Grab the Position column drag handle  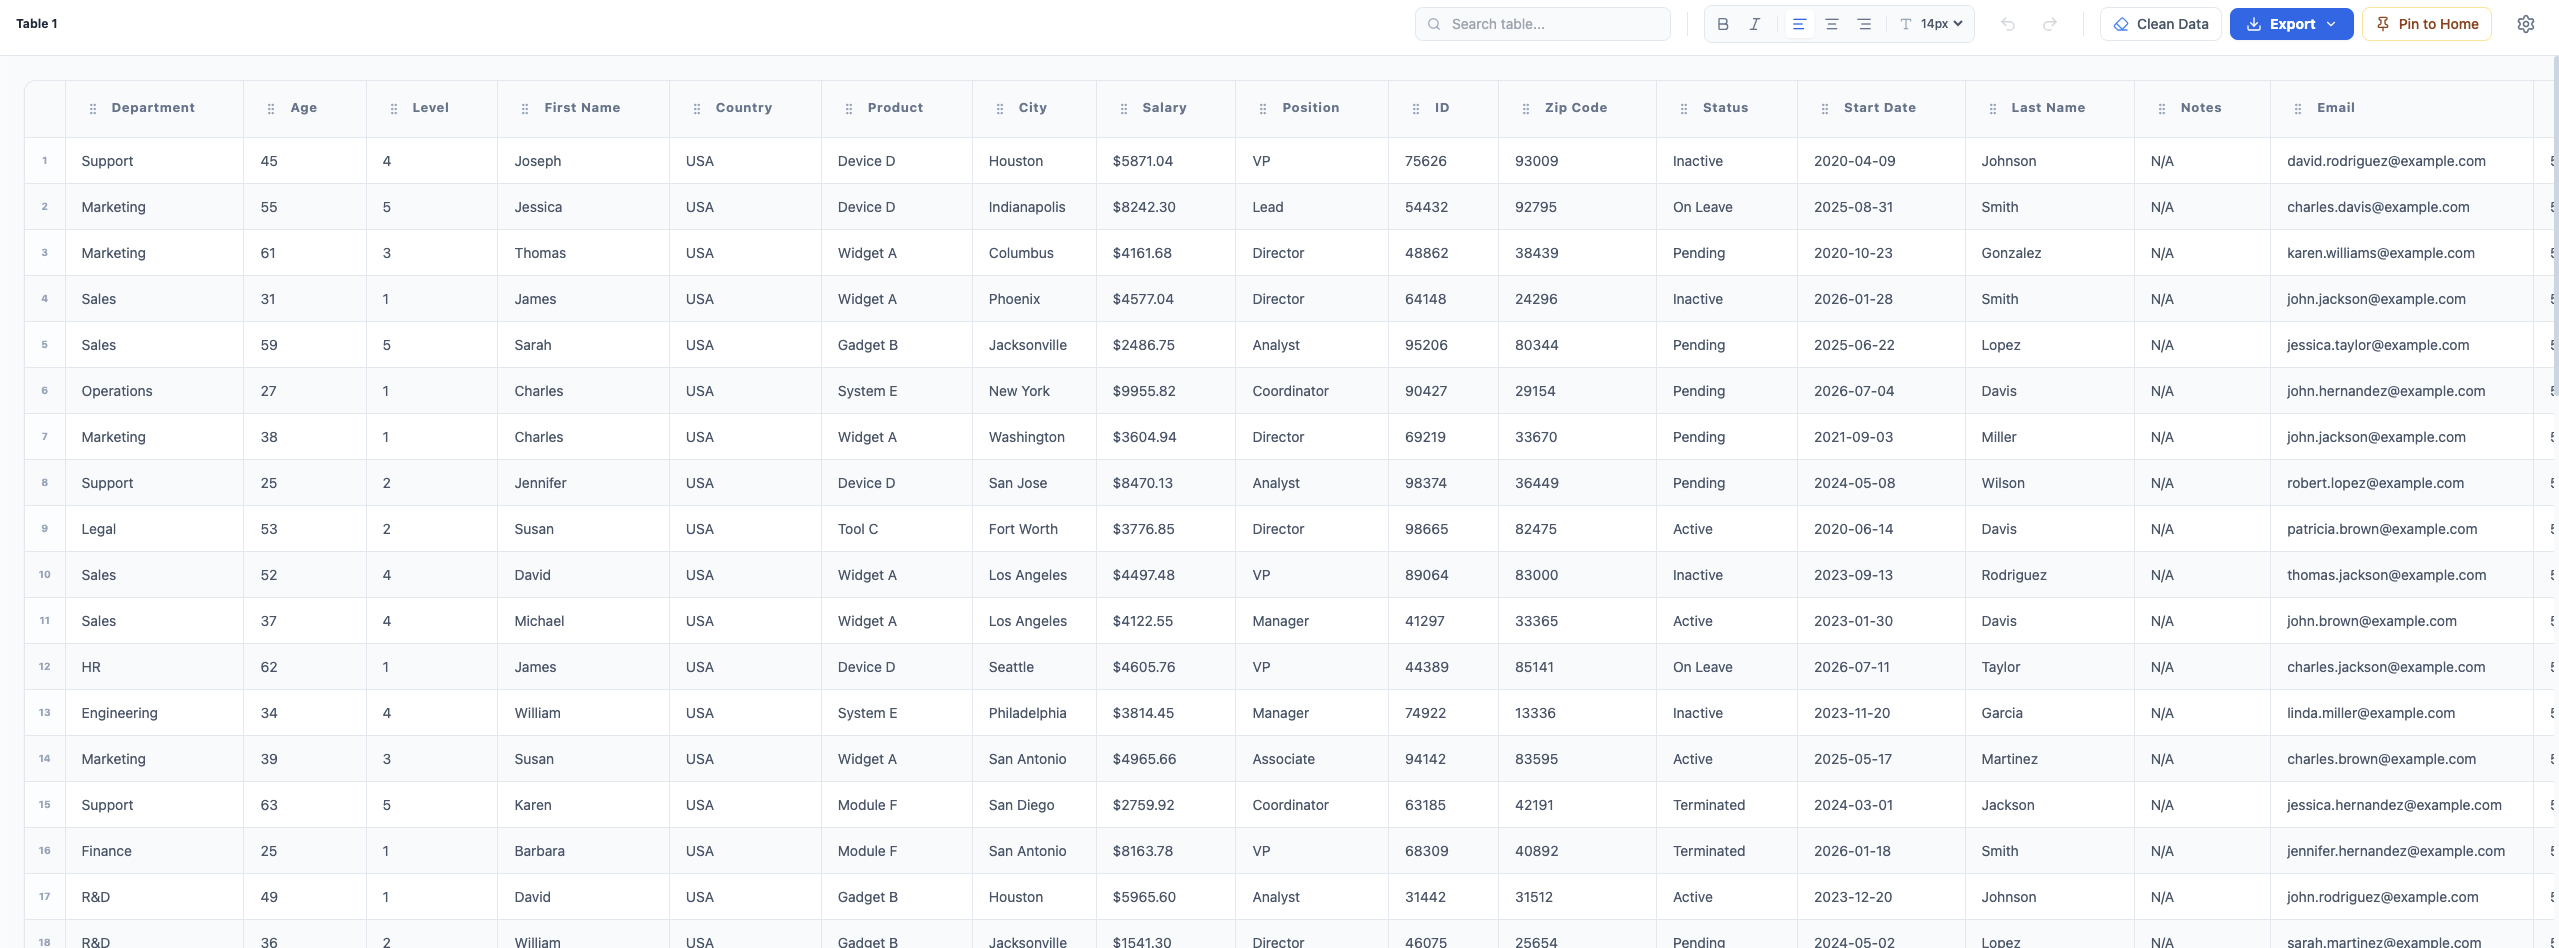pos(1263,109)
